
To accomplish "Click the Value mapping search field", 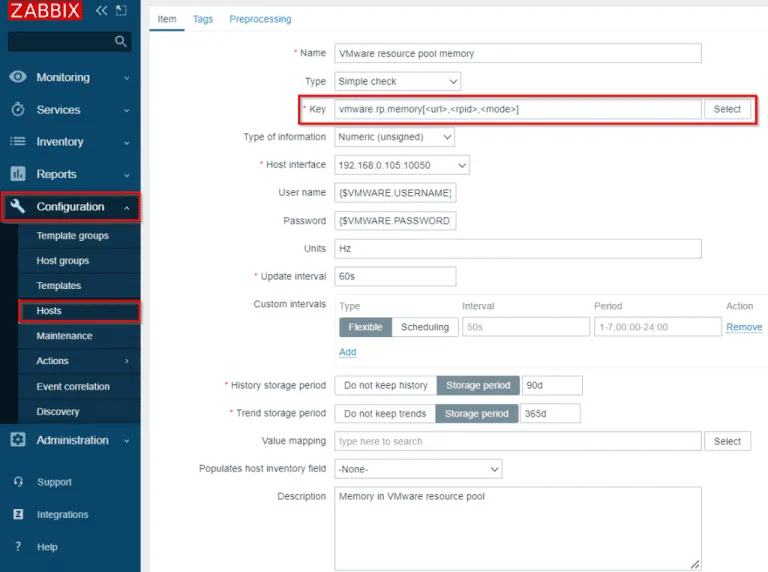I will [518, 441].
